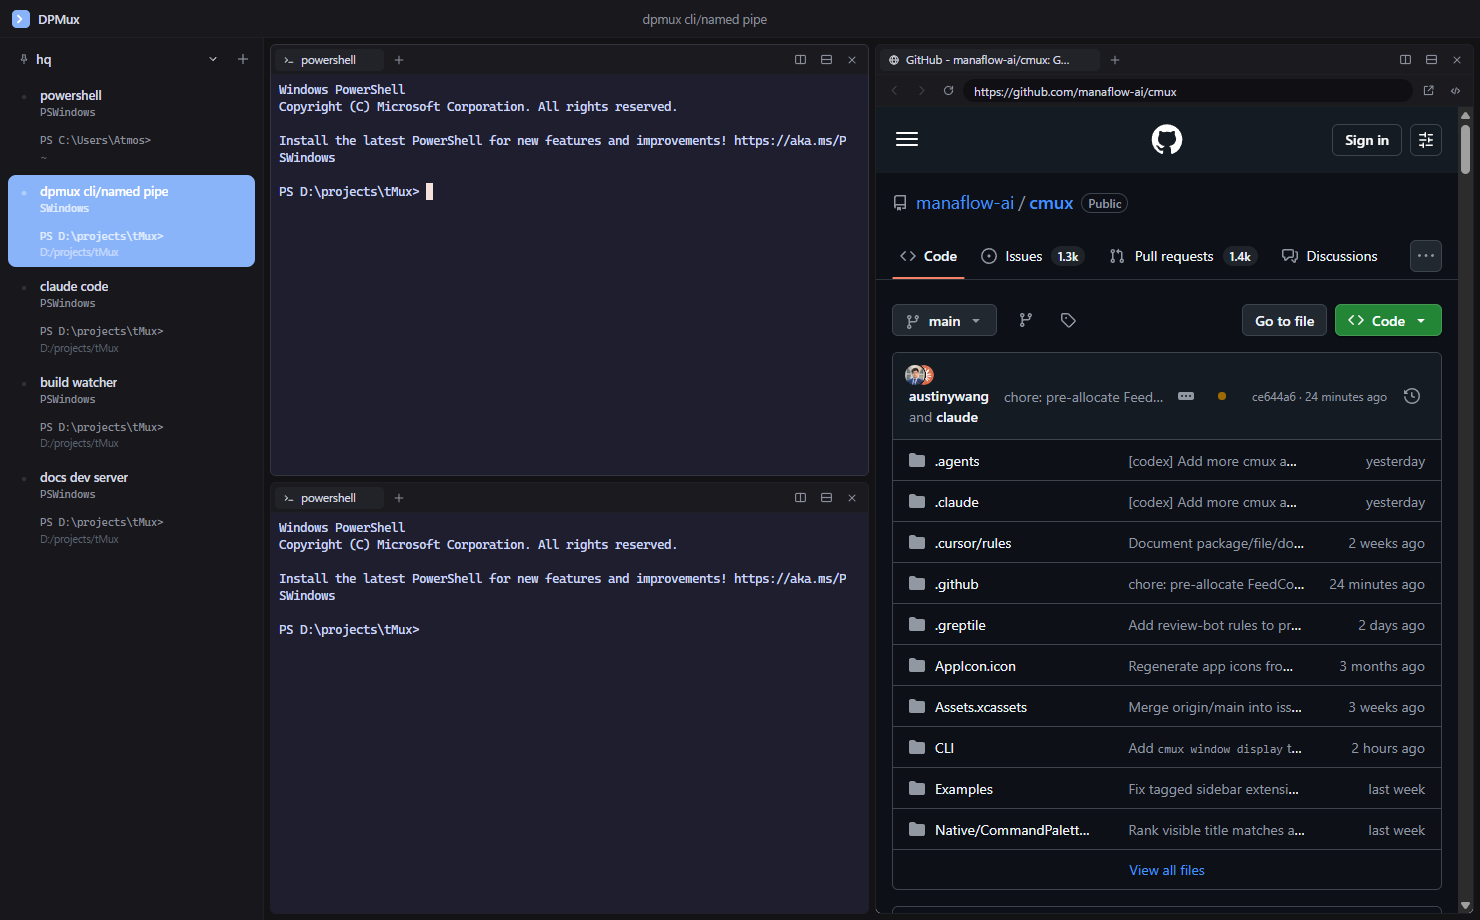Open GitHub hamburger navigation menu
This screenshot has width=1480, height=920.
[x=907, y=139]
